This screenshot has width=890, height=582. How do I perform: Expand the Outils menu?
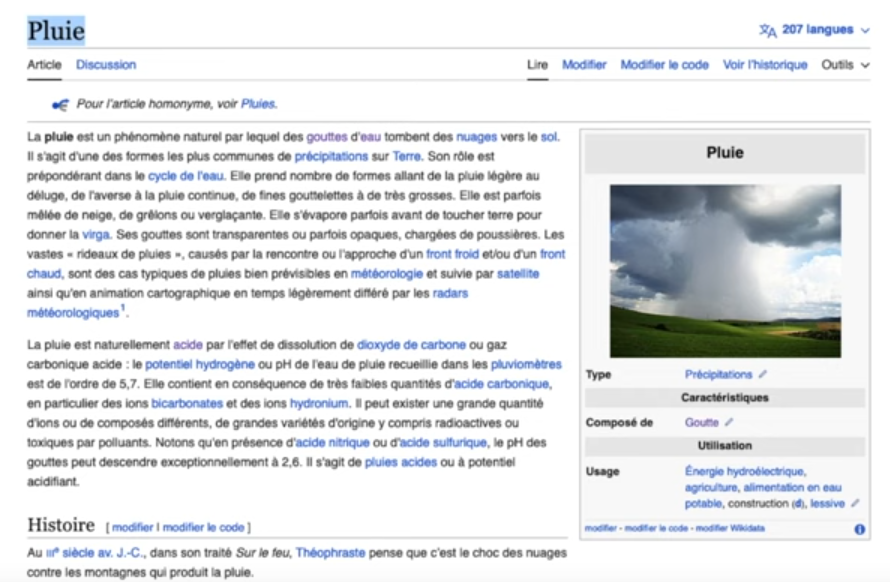[x=845, y=65]
